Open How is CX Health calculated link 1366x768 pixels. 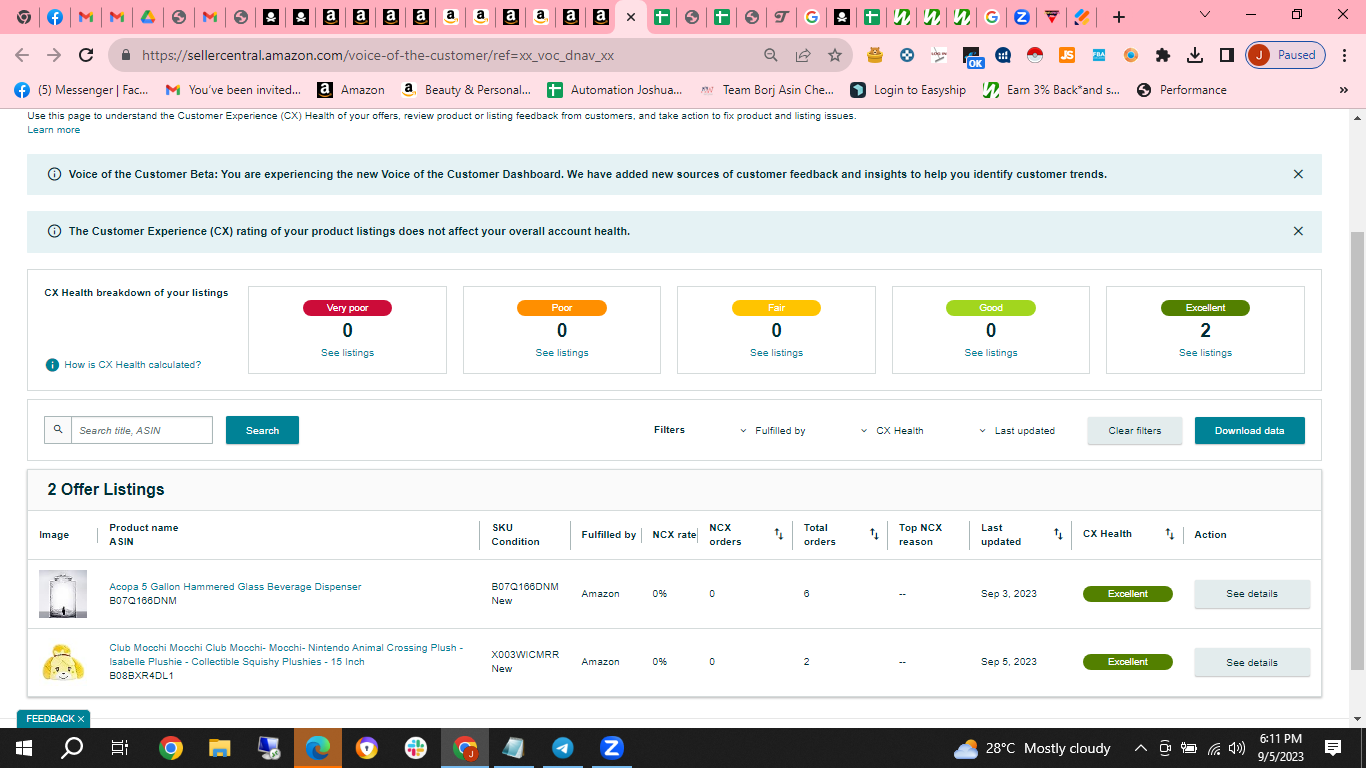(x=132, y=365)
